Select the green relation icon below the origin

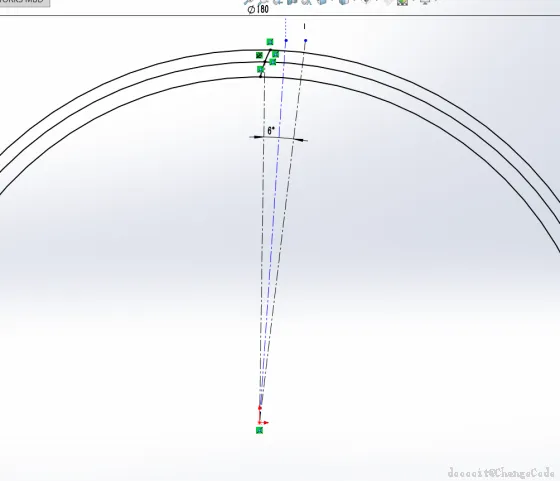tap(260, 430)
